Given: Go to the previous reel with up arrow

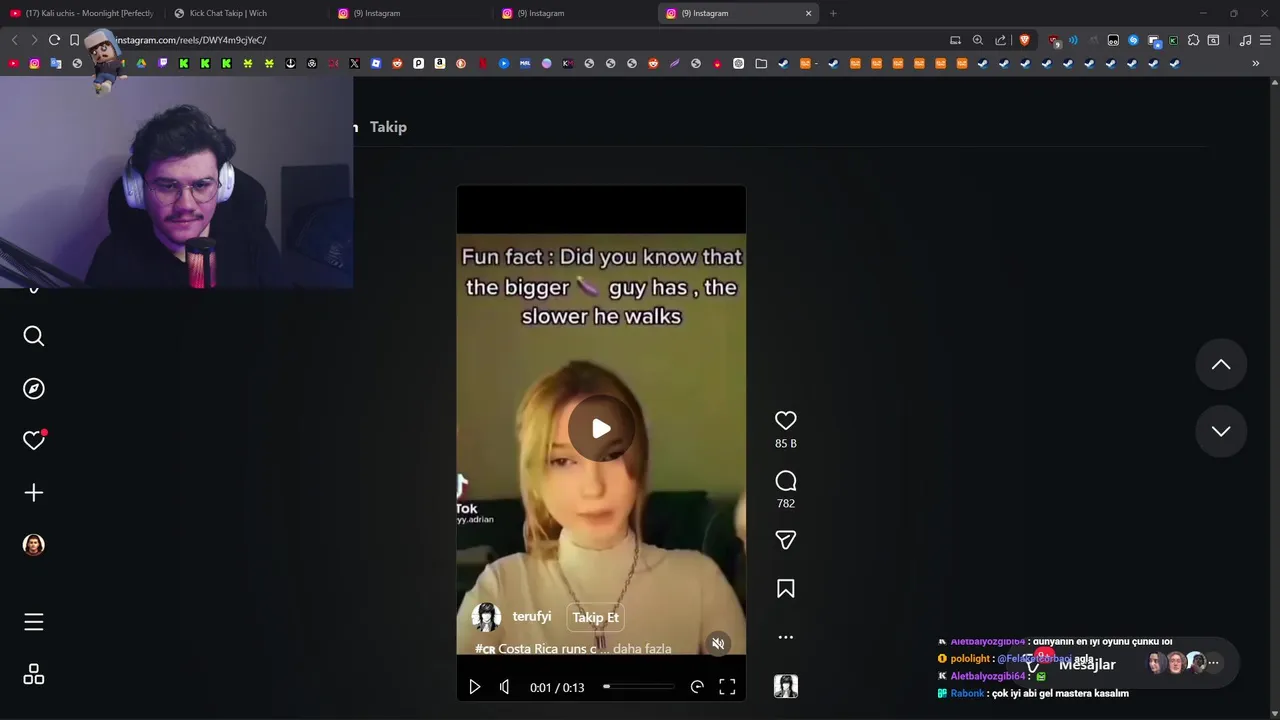Looking at the screenshot, I should tap(1221, 365).
